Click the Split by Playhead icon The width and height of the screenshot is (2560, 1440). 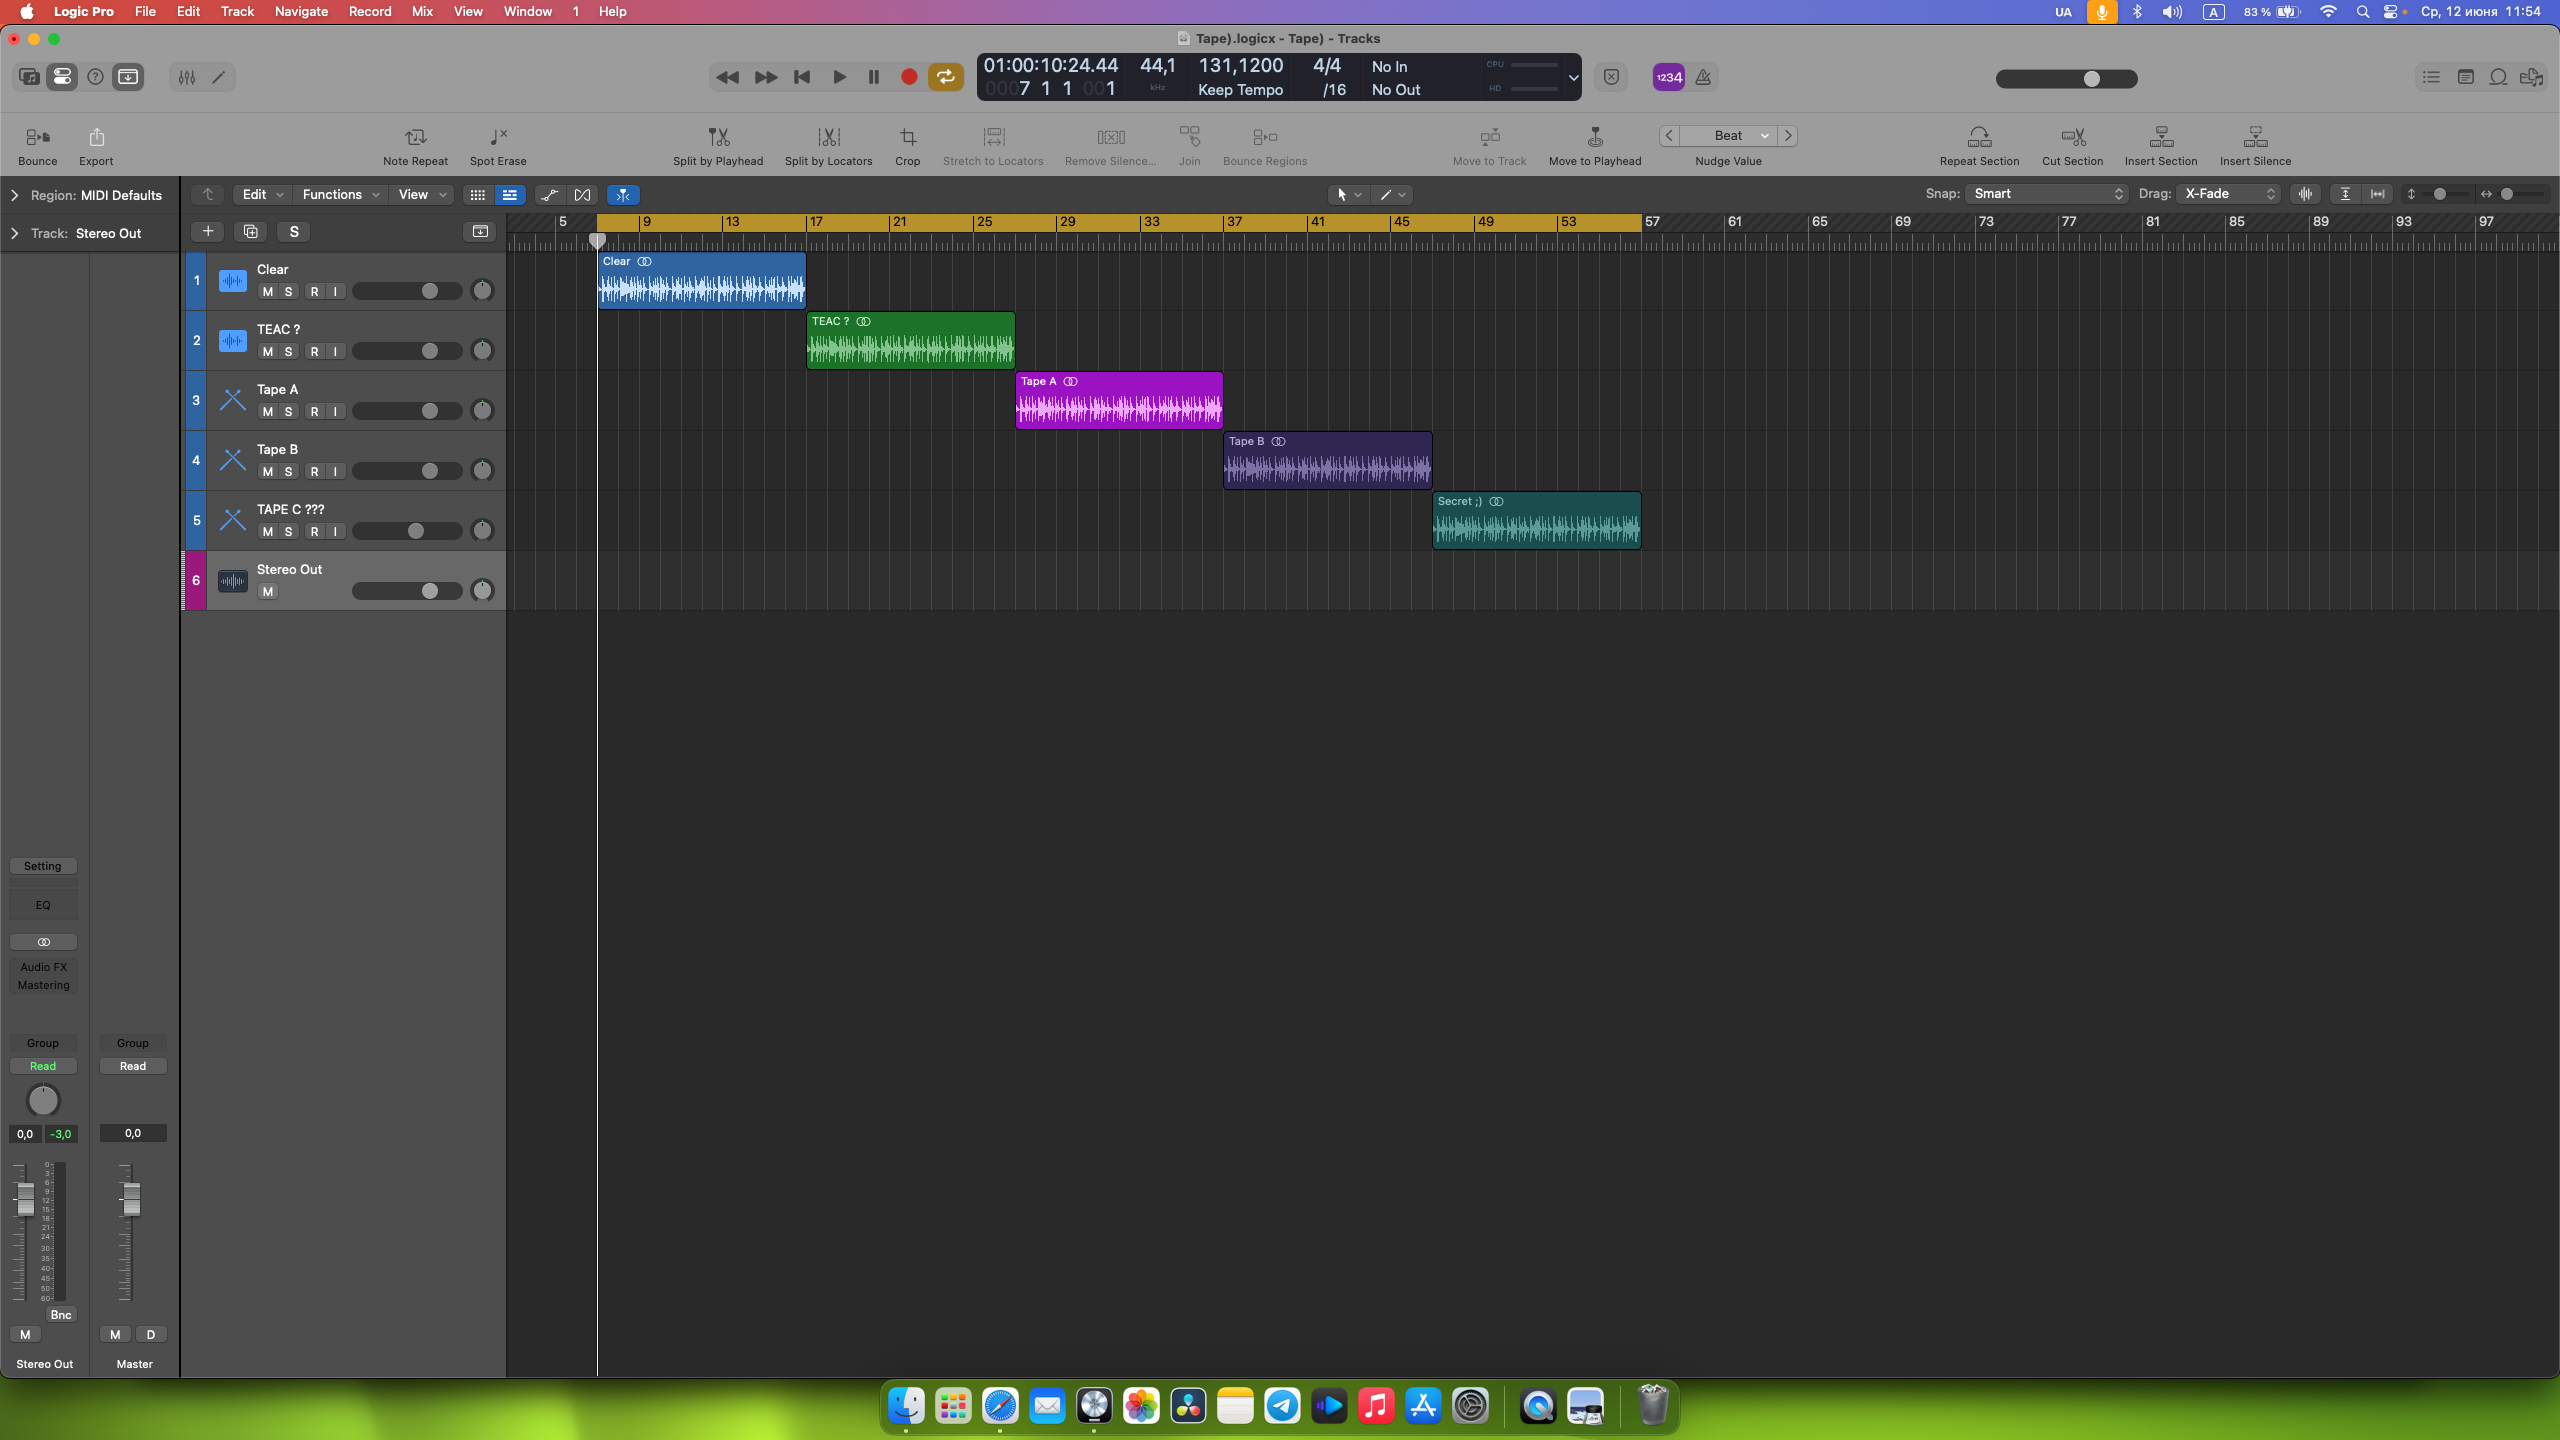coord(718,137)
